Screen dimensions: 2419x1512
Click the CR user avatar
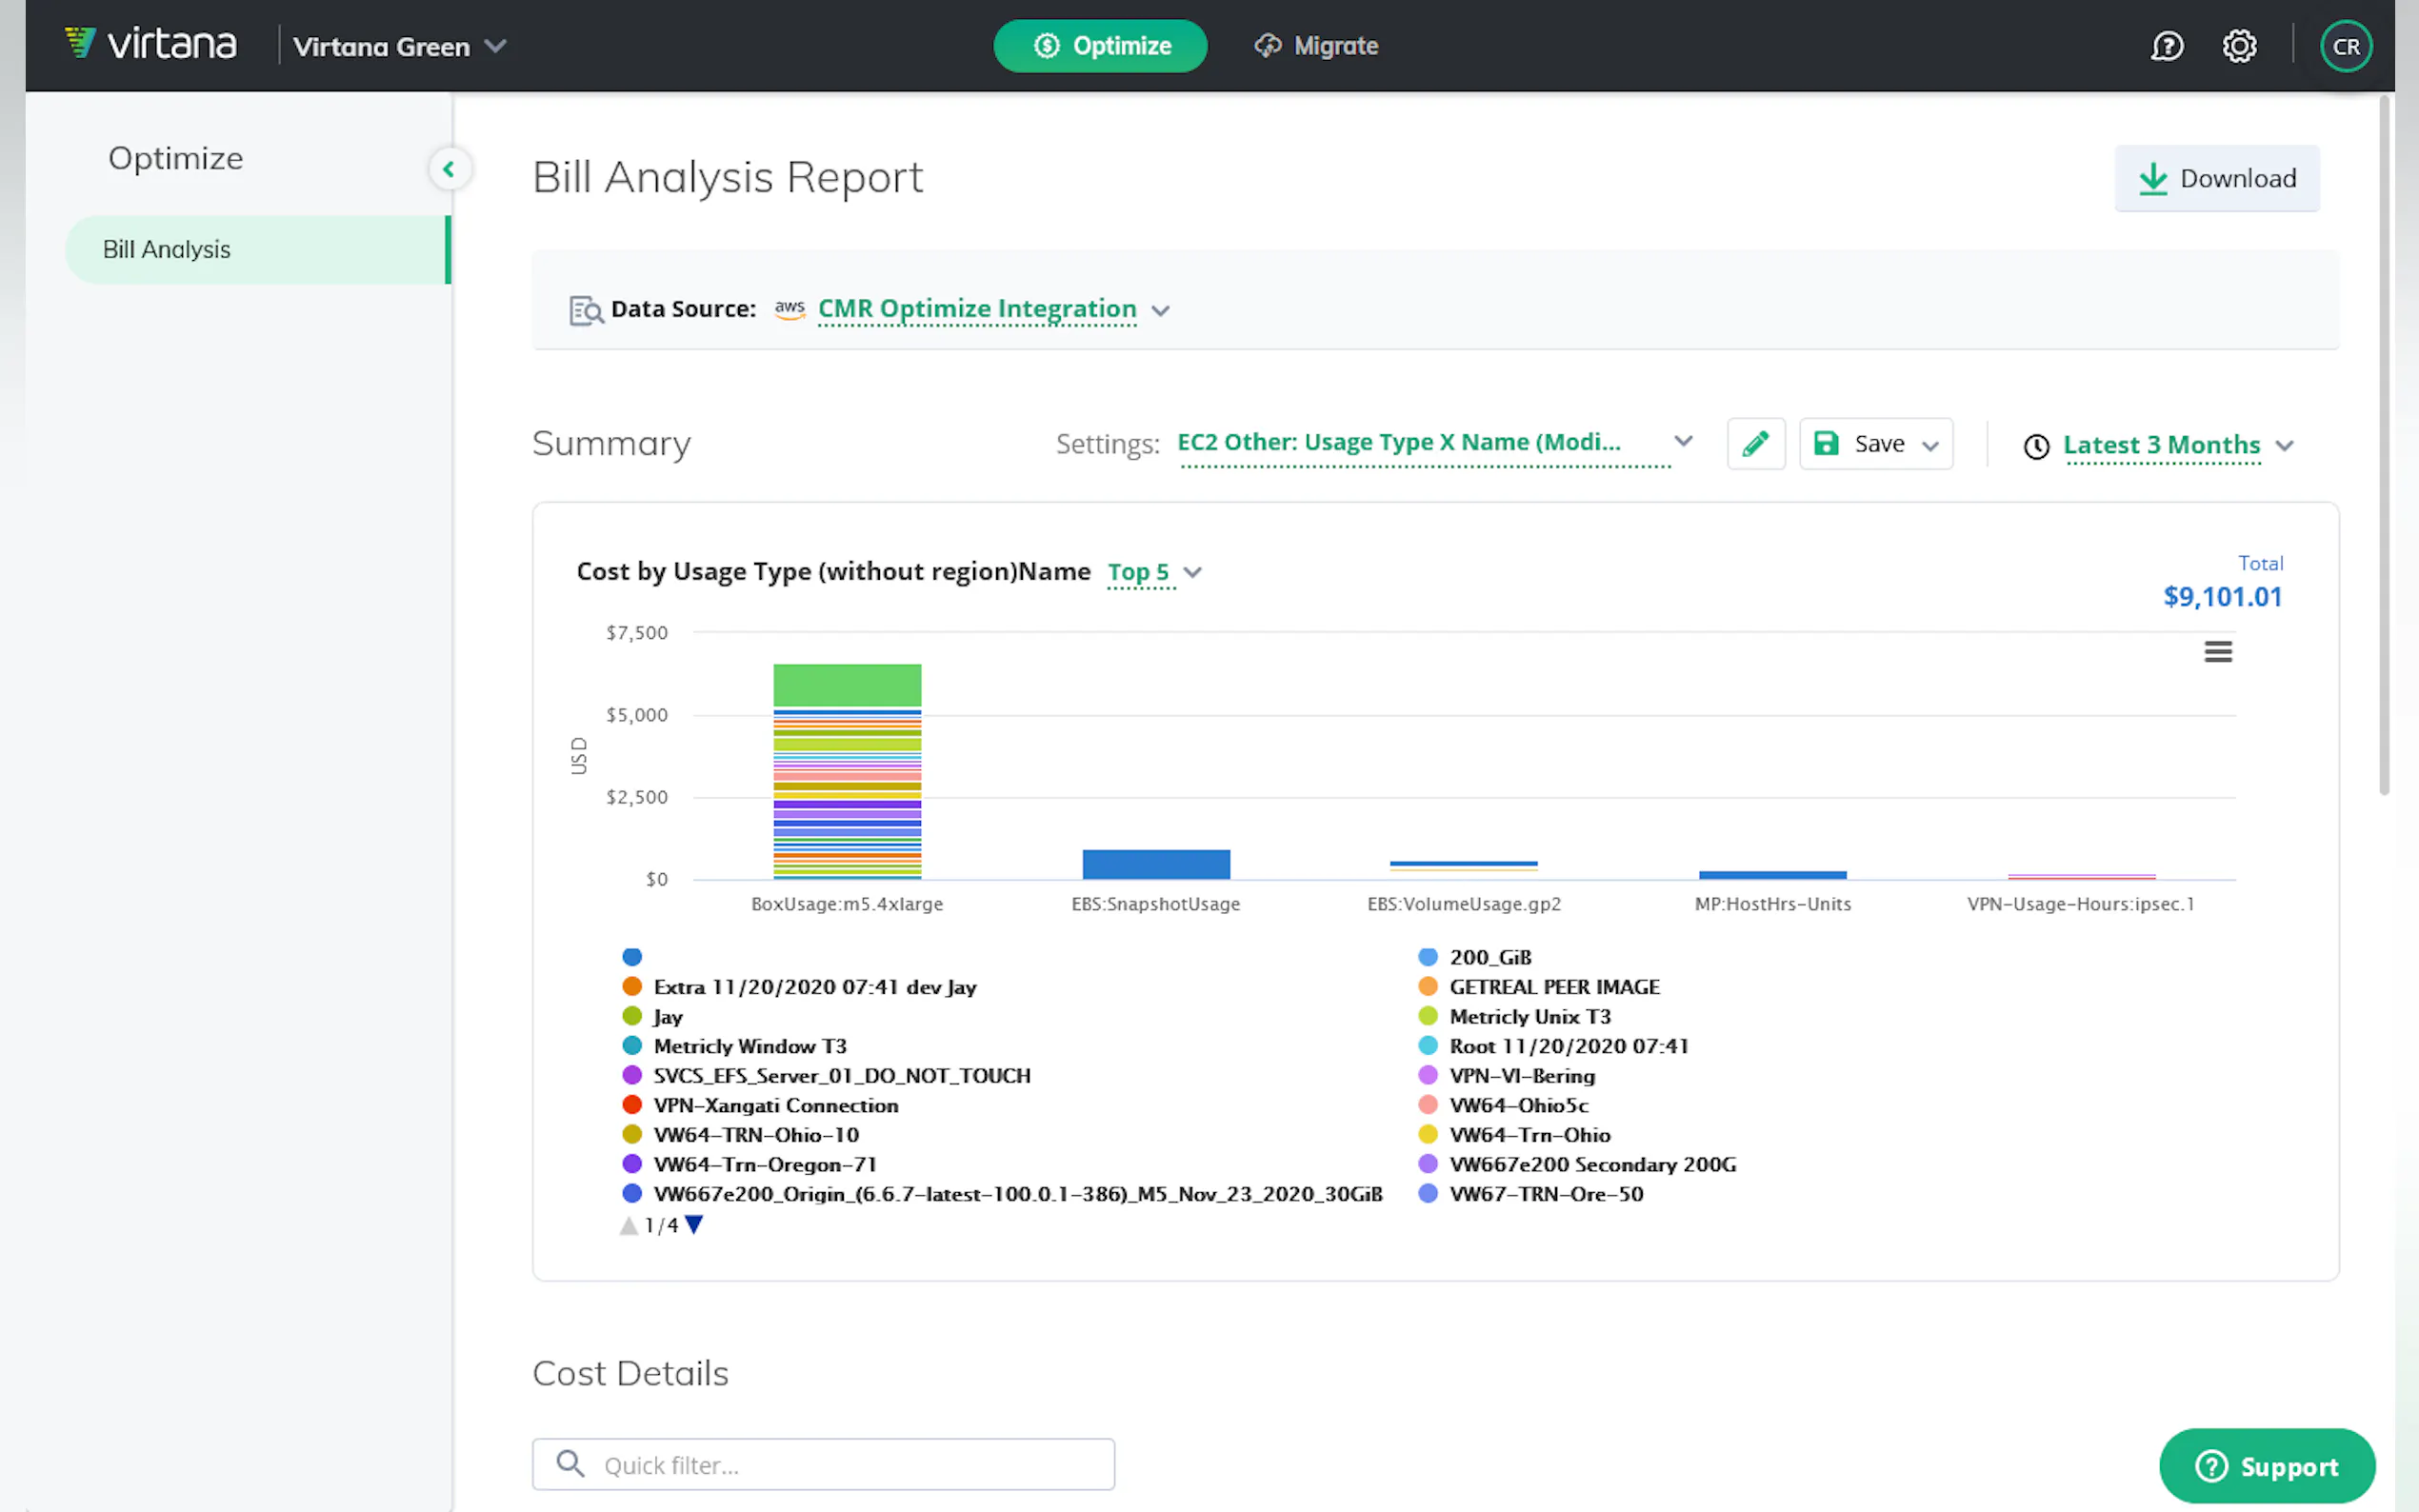pyautogui.click(x=2345, y=46)
